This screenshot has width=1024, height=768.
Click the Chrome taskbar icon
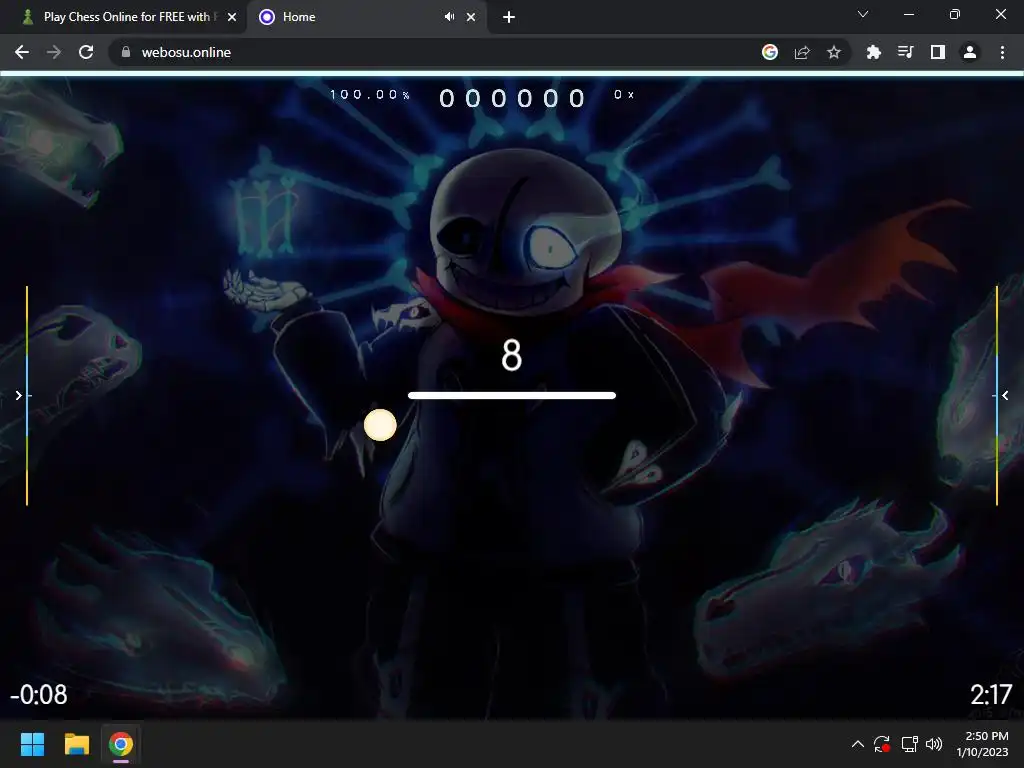tap(121, 744)
